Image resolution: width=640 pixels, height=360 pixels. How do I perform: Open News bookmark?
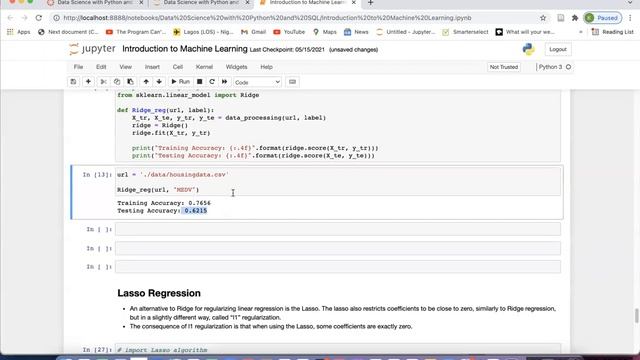pyautogui.click(x=356, y=32)
